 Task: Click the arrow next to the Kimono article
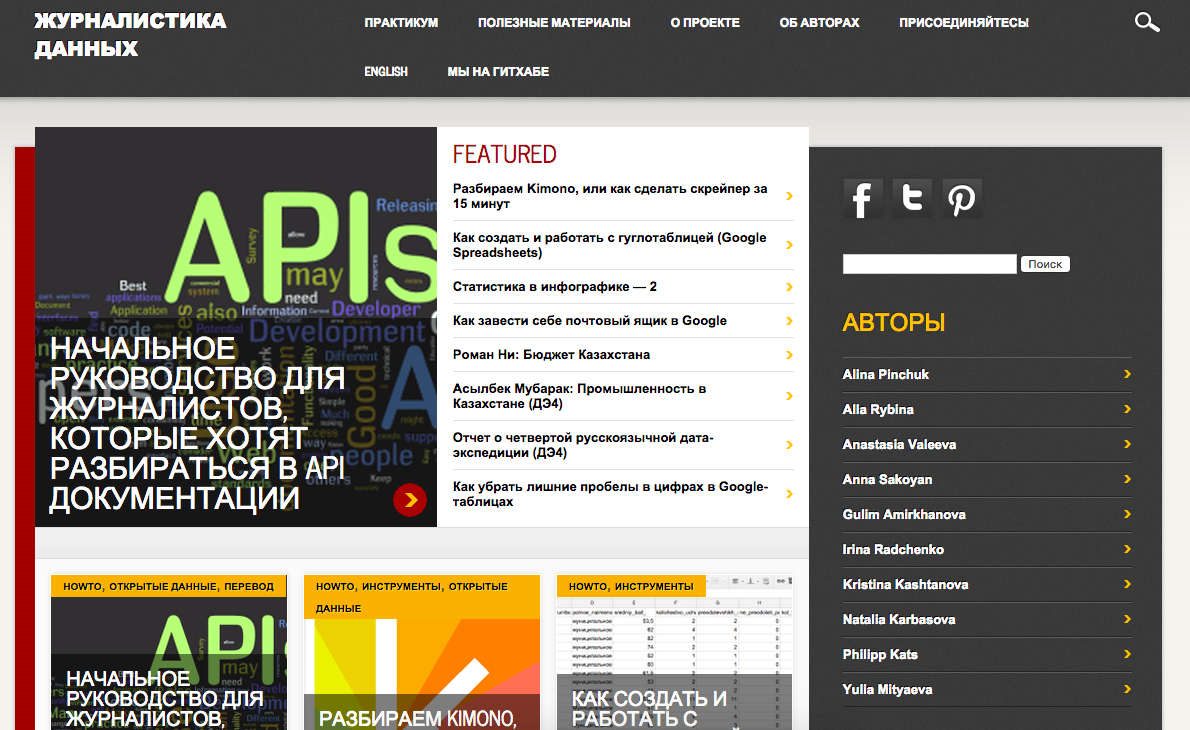(789, 196)
